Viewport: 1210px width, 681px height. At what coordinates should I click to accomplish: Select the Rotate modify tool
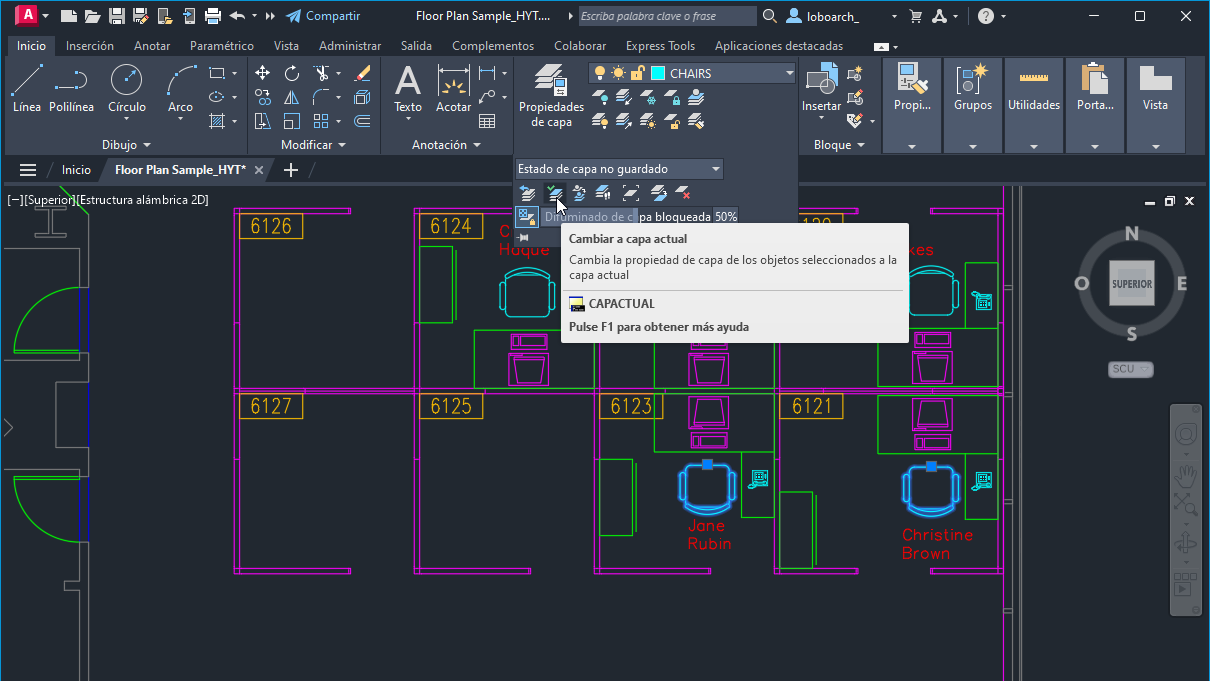coord(291,73)
